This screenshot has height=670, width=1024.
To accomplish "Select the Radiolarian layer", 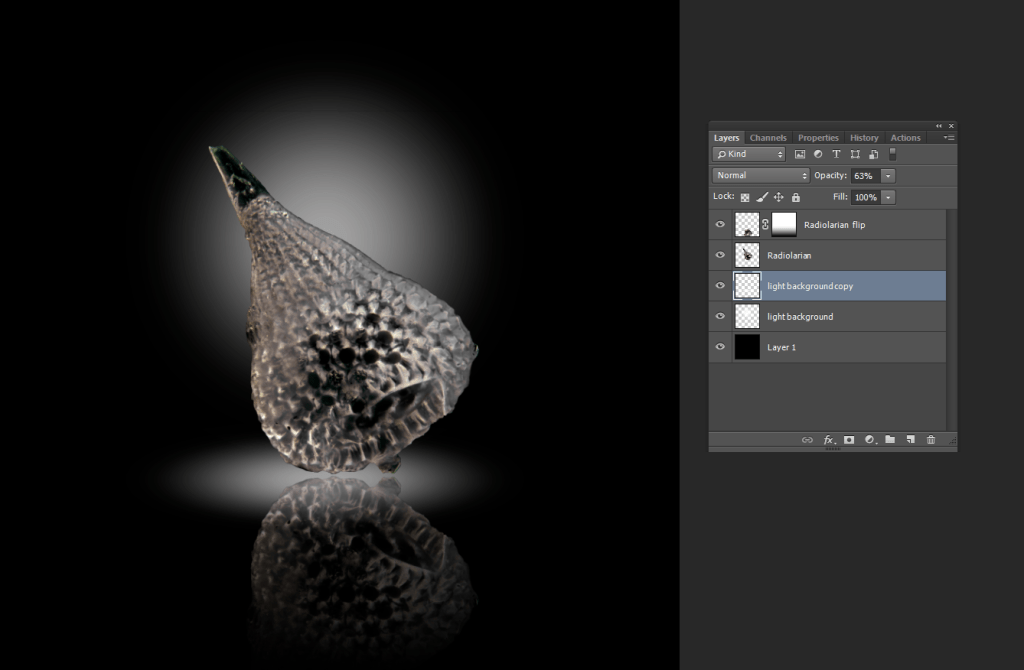I will point(840,256).
